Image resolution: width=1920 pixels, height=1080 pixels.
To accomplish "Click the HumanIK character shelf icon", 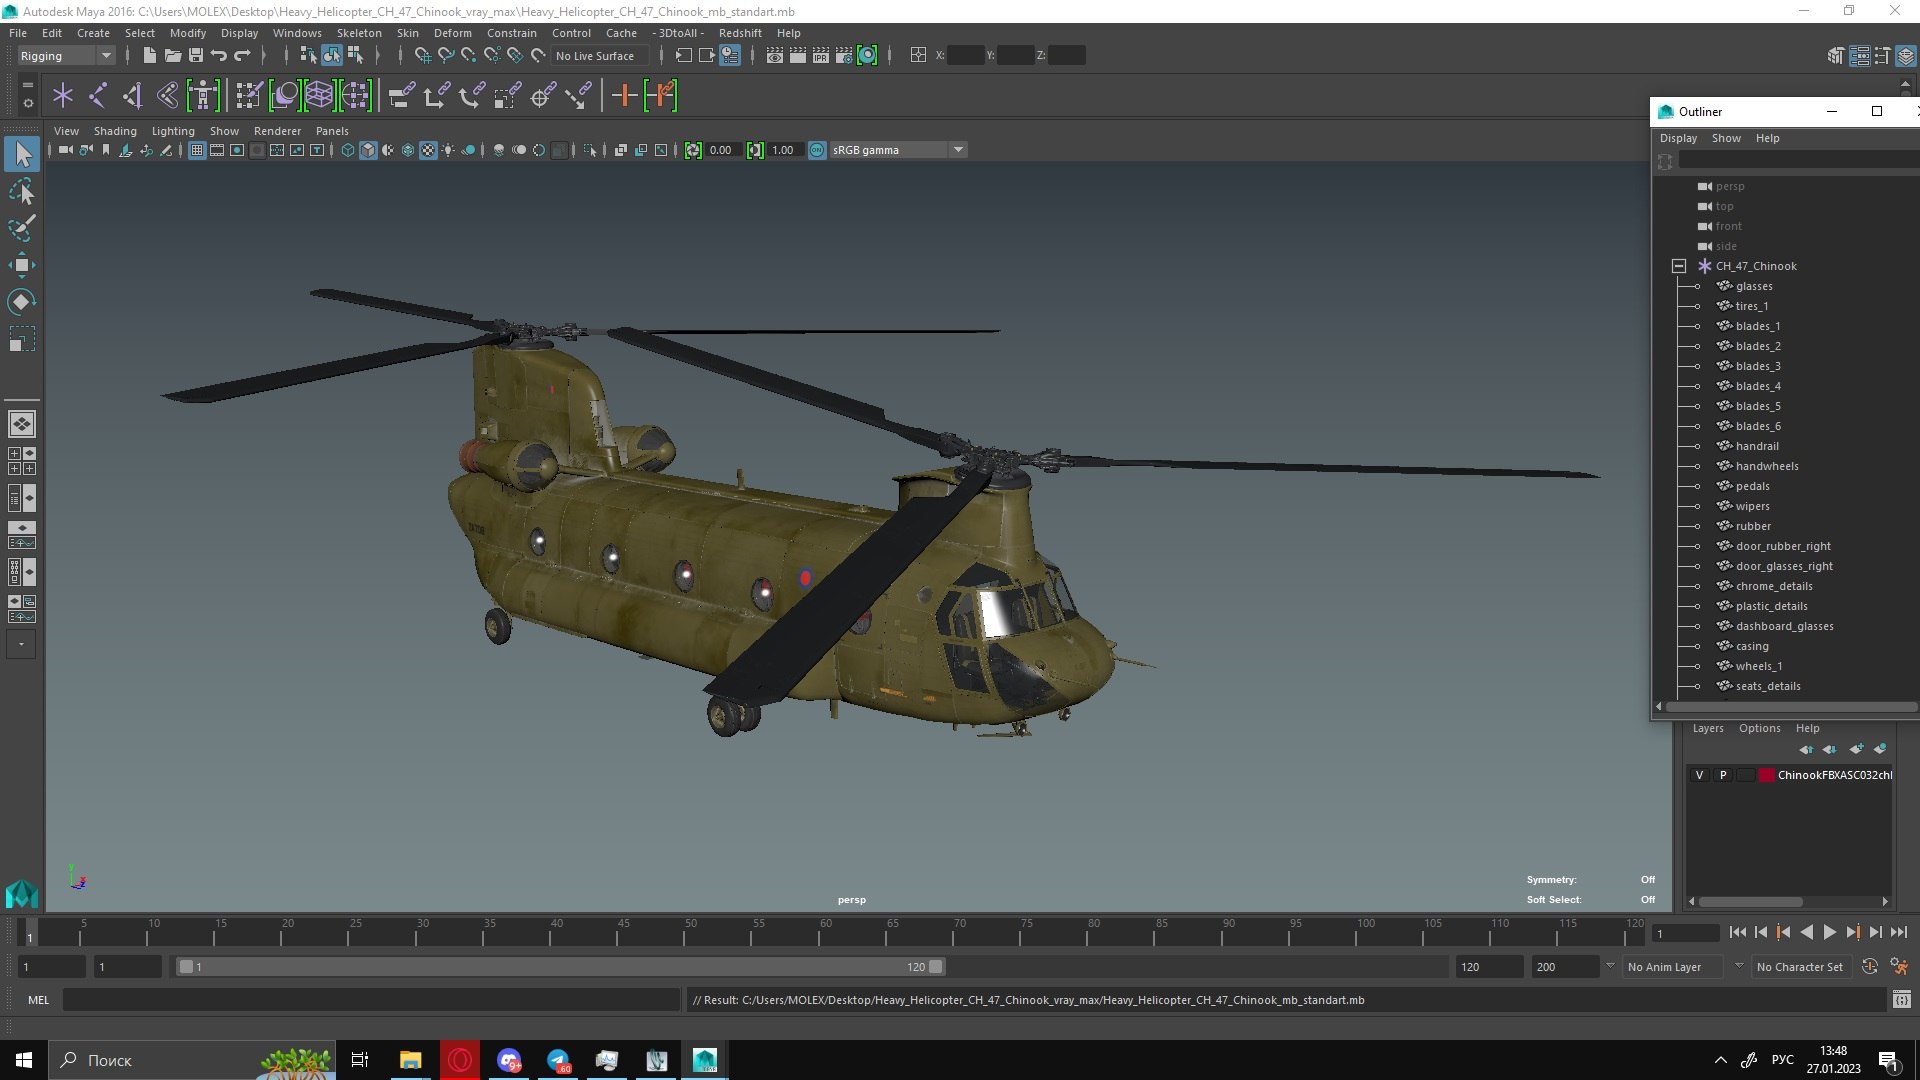I will point(203,96).
